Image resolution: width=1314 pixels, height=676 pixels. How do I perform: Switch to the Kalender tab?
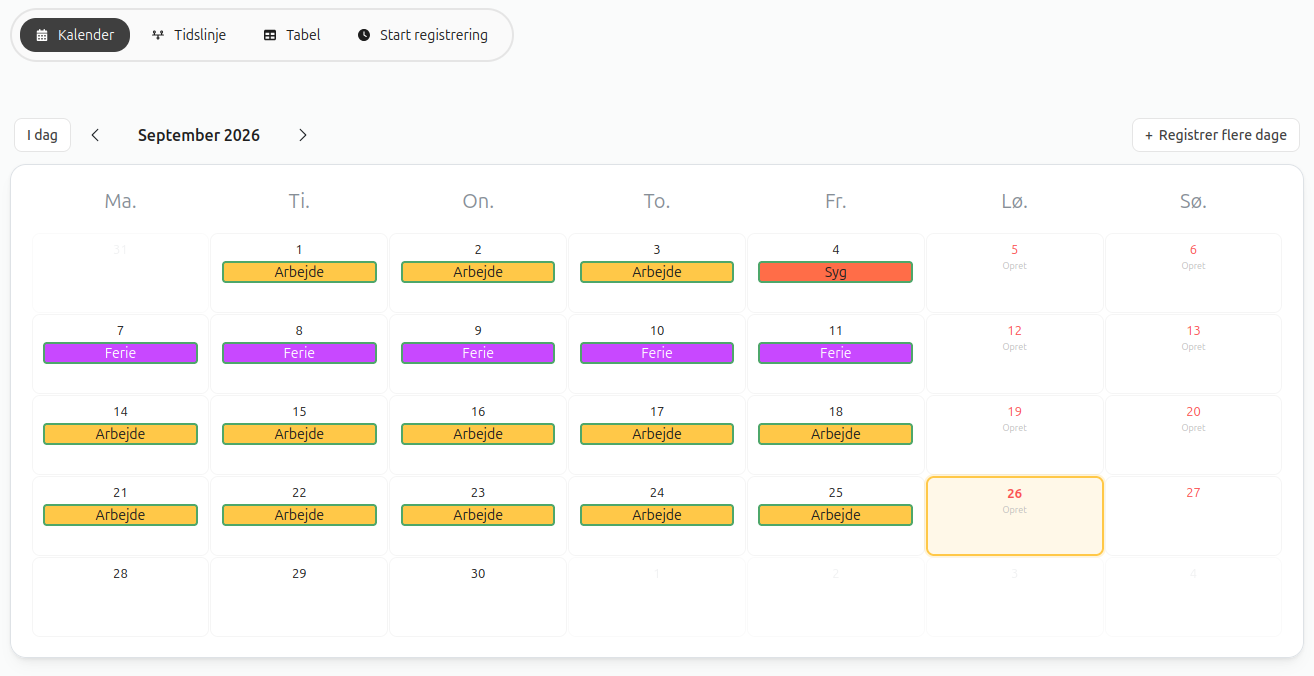pos(75,35)
